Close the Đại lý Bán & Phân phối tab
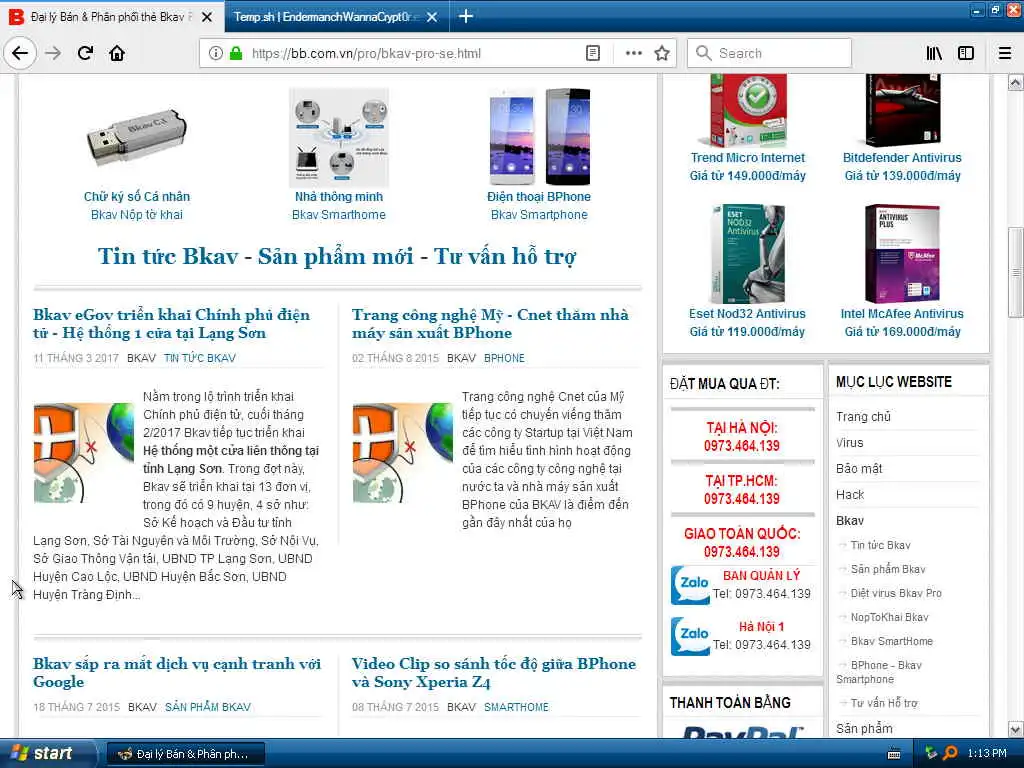 point(206,17)
